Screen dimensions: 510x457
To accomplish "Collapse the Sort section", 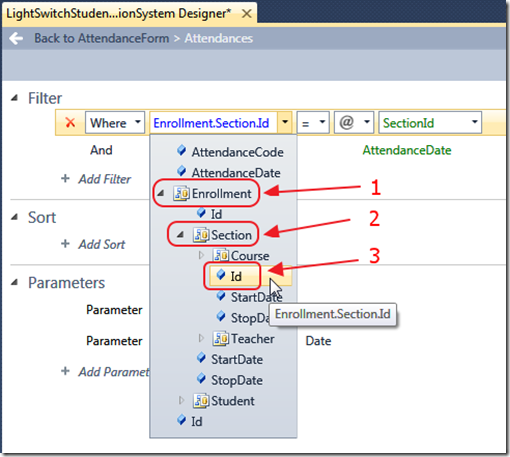I will (14, 217).
